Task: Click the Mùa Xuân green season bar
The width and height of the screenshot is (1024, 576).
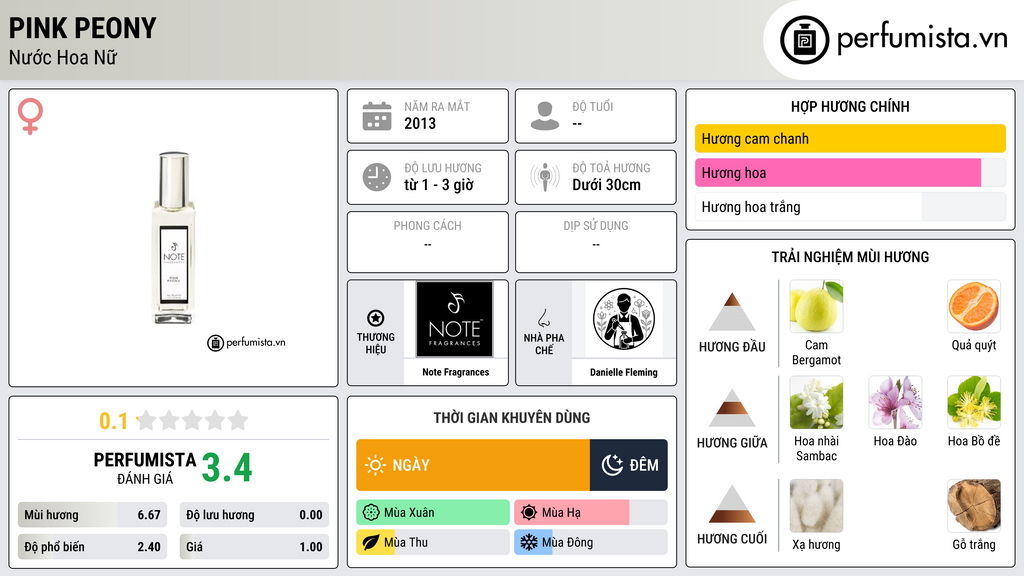Action: point(433,513)
